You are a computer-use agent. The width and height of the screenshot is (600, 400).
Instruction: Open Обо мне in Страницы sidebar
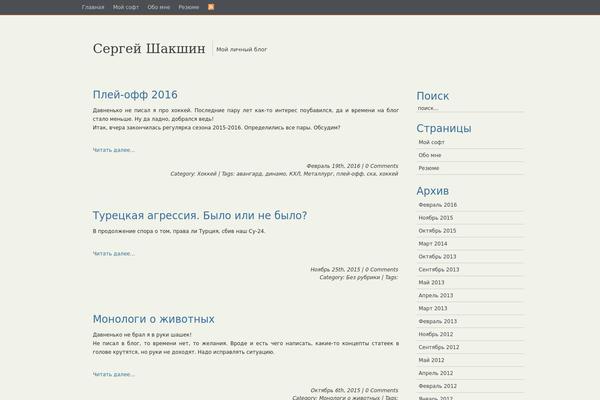pyautogui.click(x=430, y=155)
